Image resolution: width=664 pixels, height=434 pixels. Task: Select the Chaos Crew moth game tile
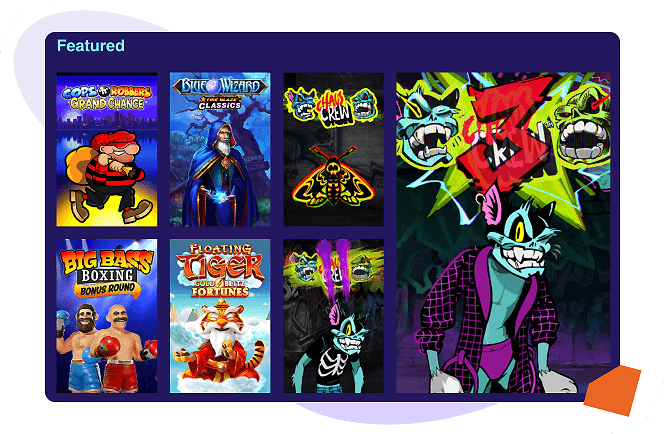click(333, 149)
